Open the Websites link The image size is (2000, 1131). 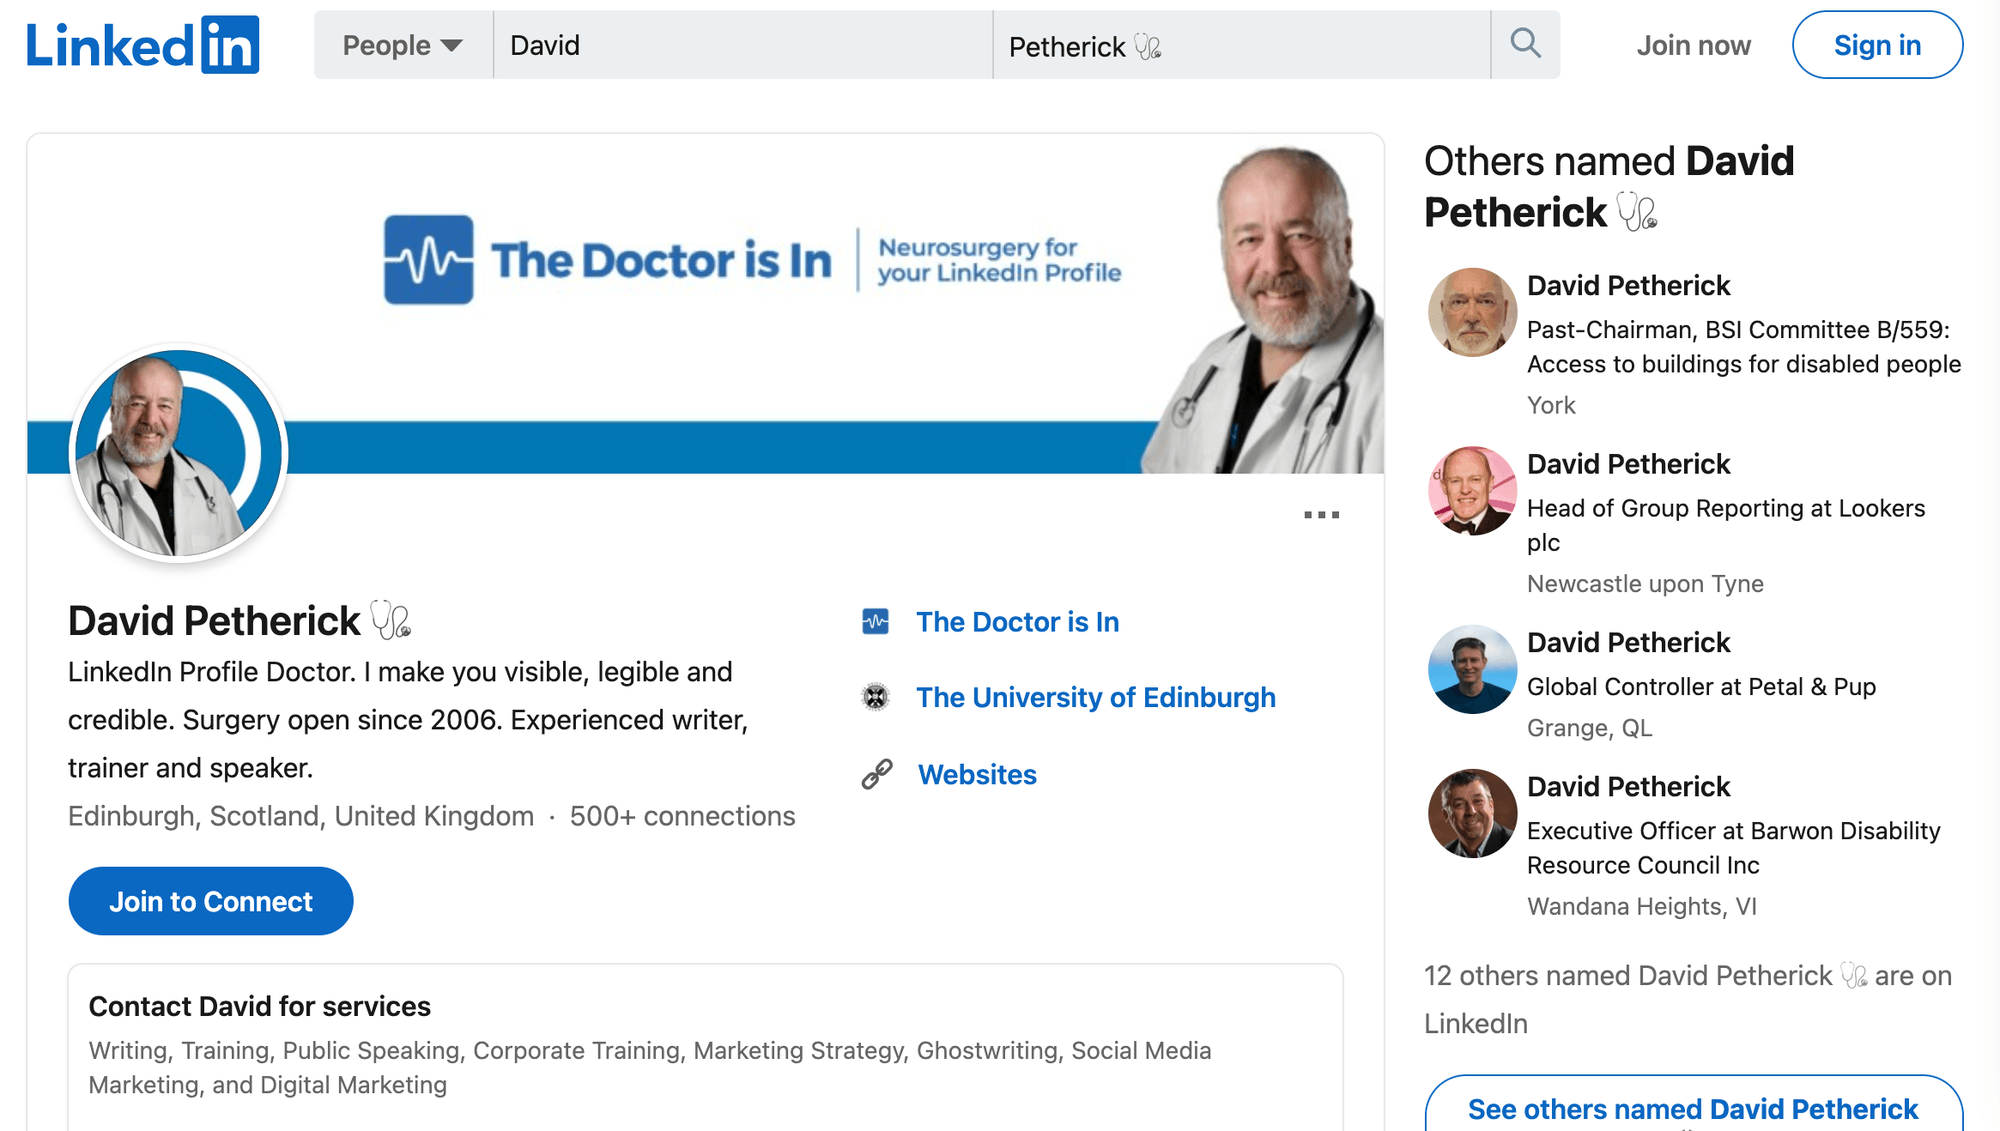click(x=977, y=775)
